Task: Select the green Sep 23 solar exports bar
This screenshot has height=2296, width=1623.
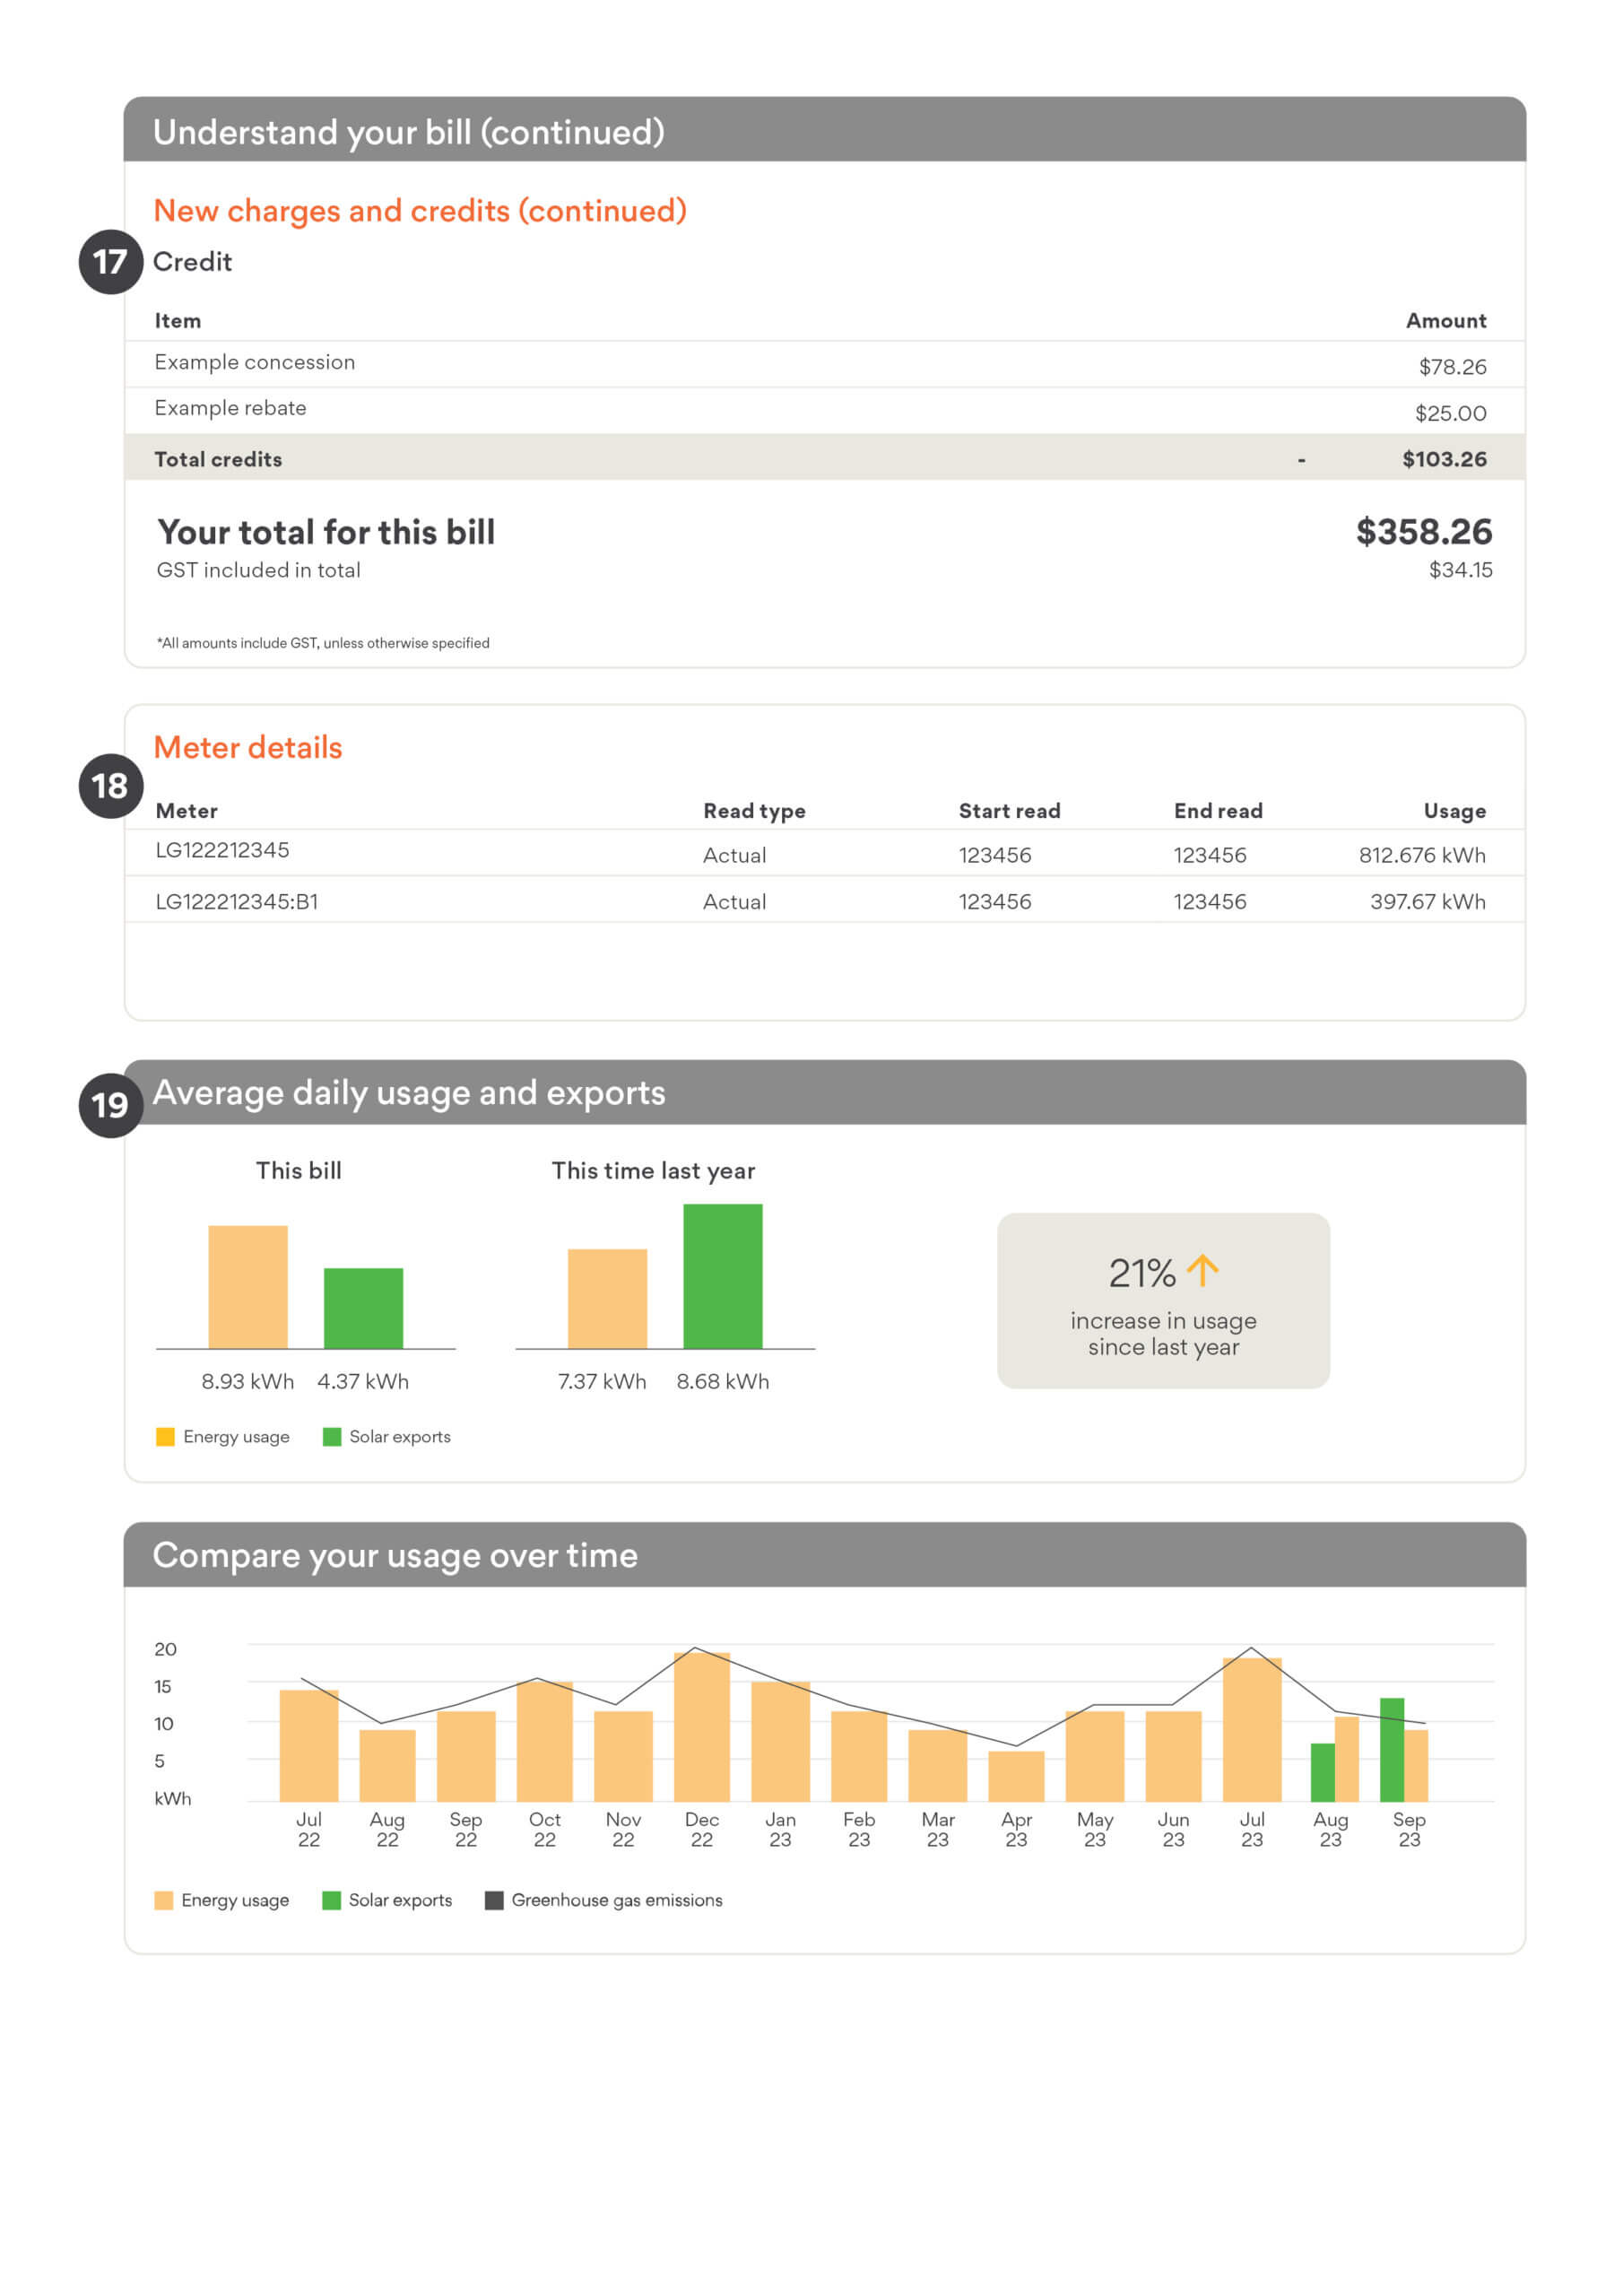Action: point(1391,1750)
